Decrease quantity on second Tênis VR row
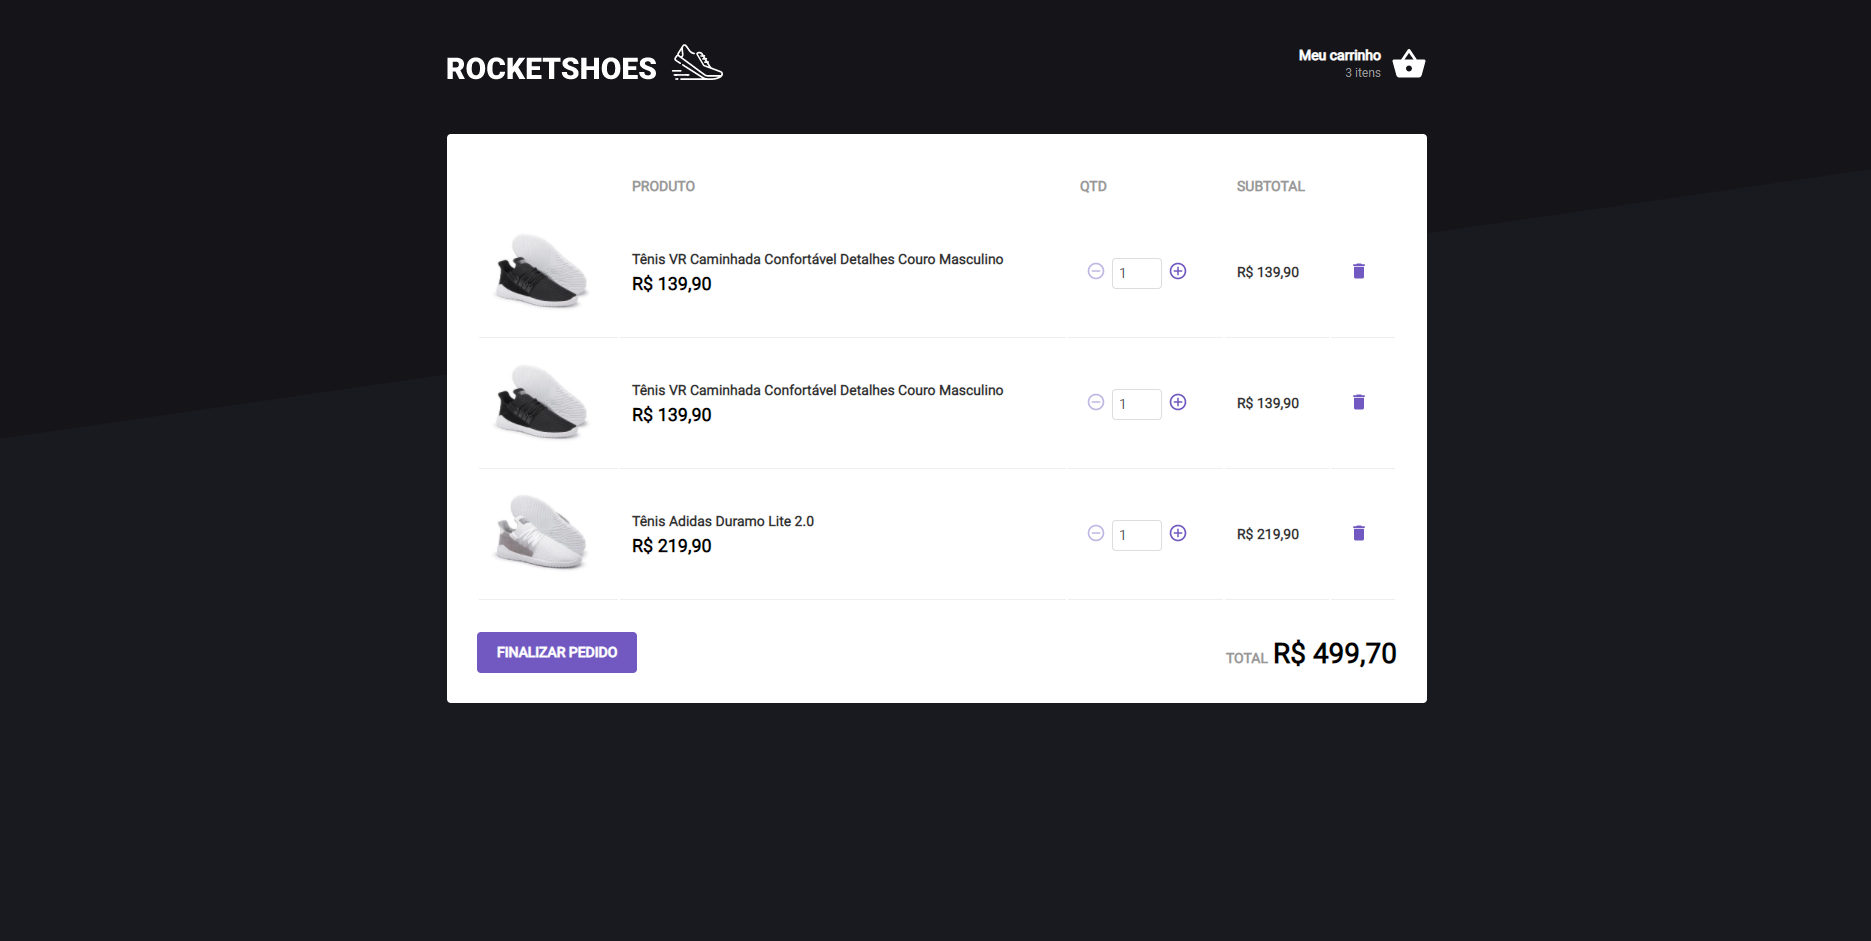 click(1095, 402)
